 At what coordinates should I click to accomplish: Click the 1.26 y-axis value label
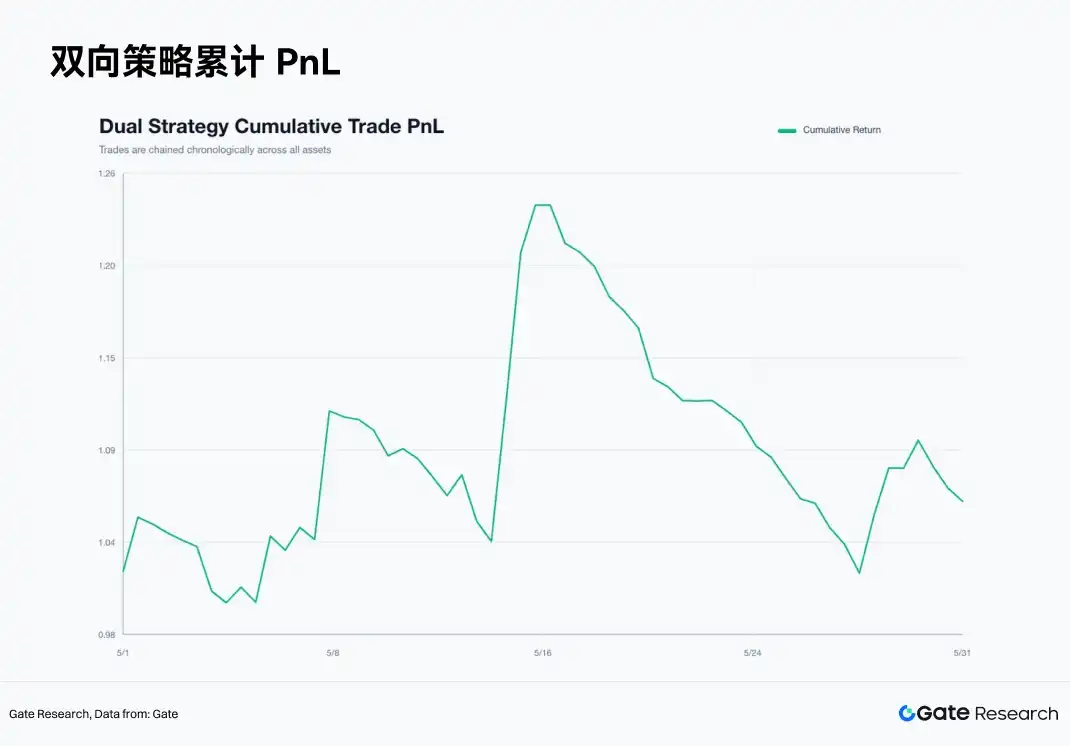point(106,173)
